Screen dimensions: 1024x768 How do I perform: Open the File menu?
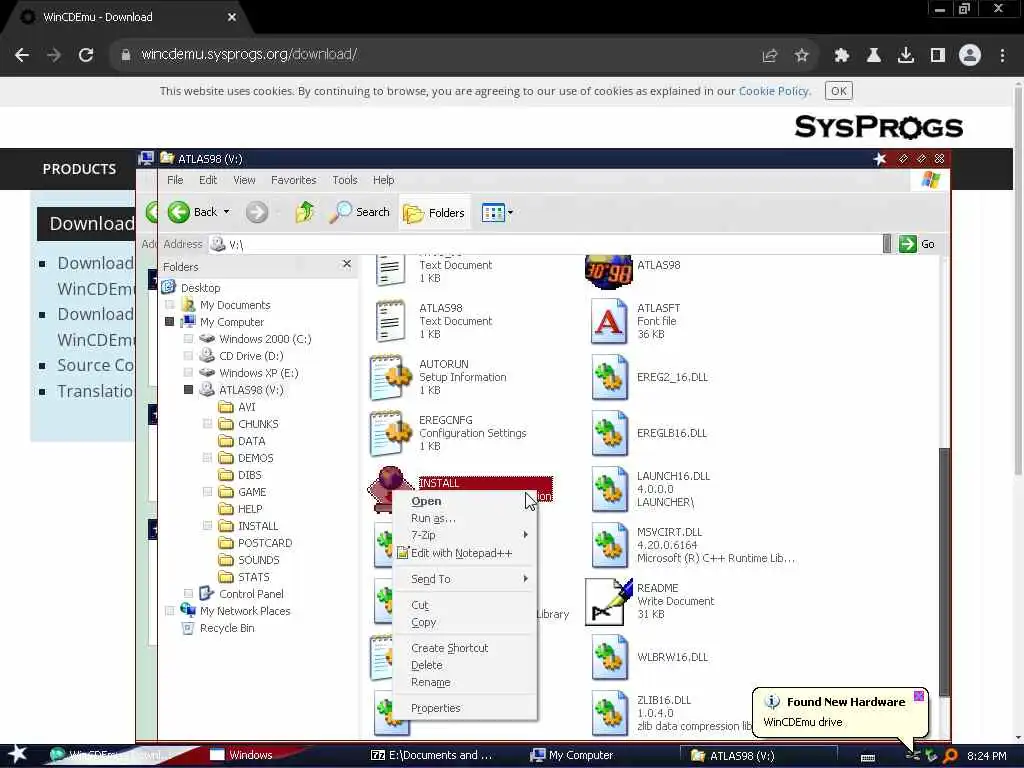click(x=175, y=180)
